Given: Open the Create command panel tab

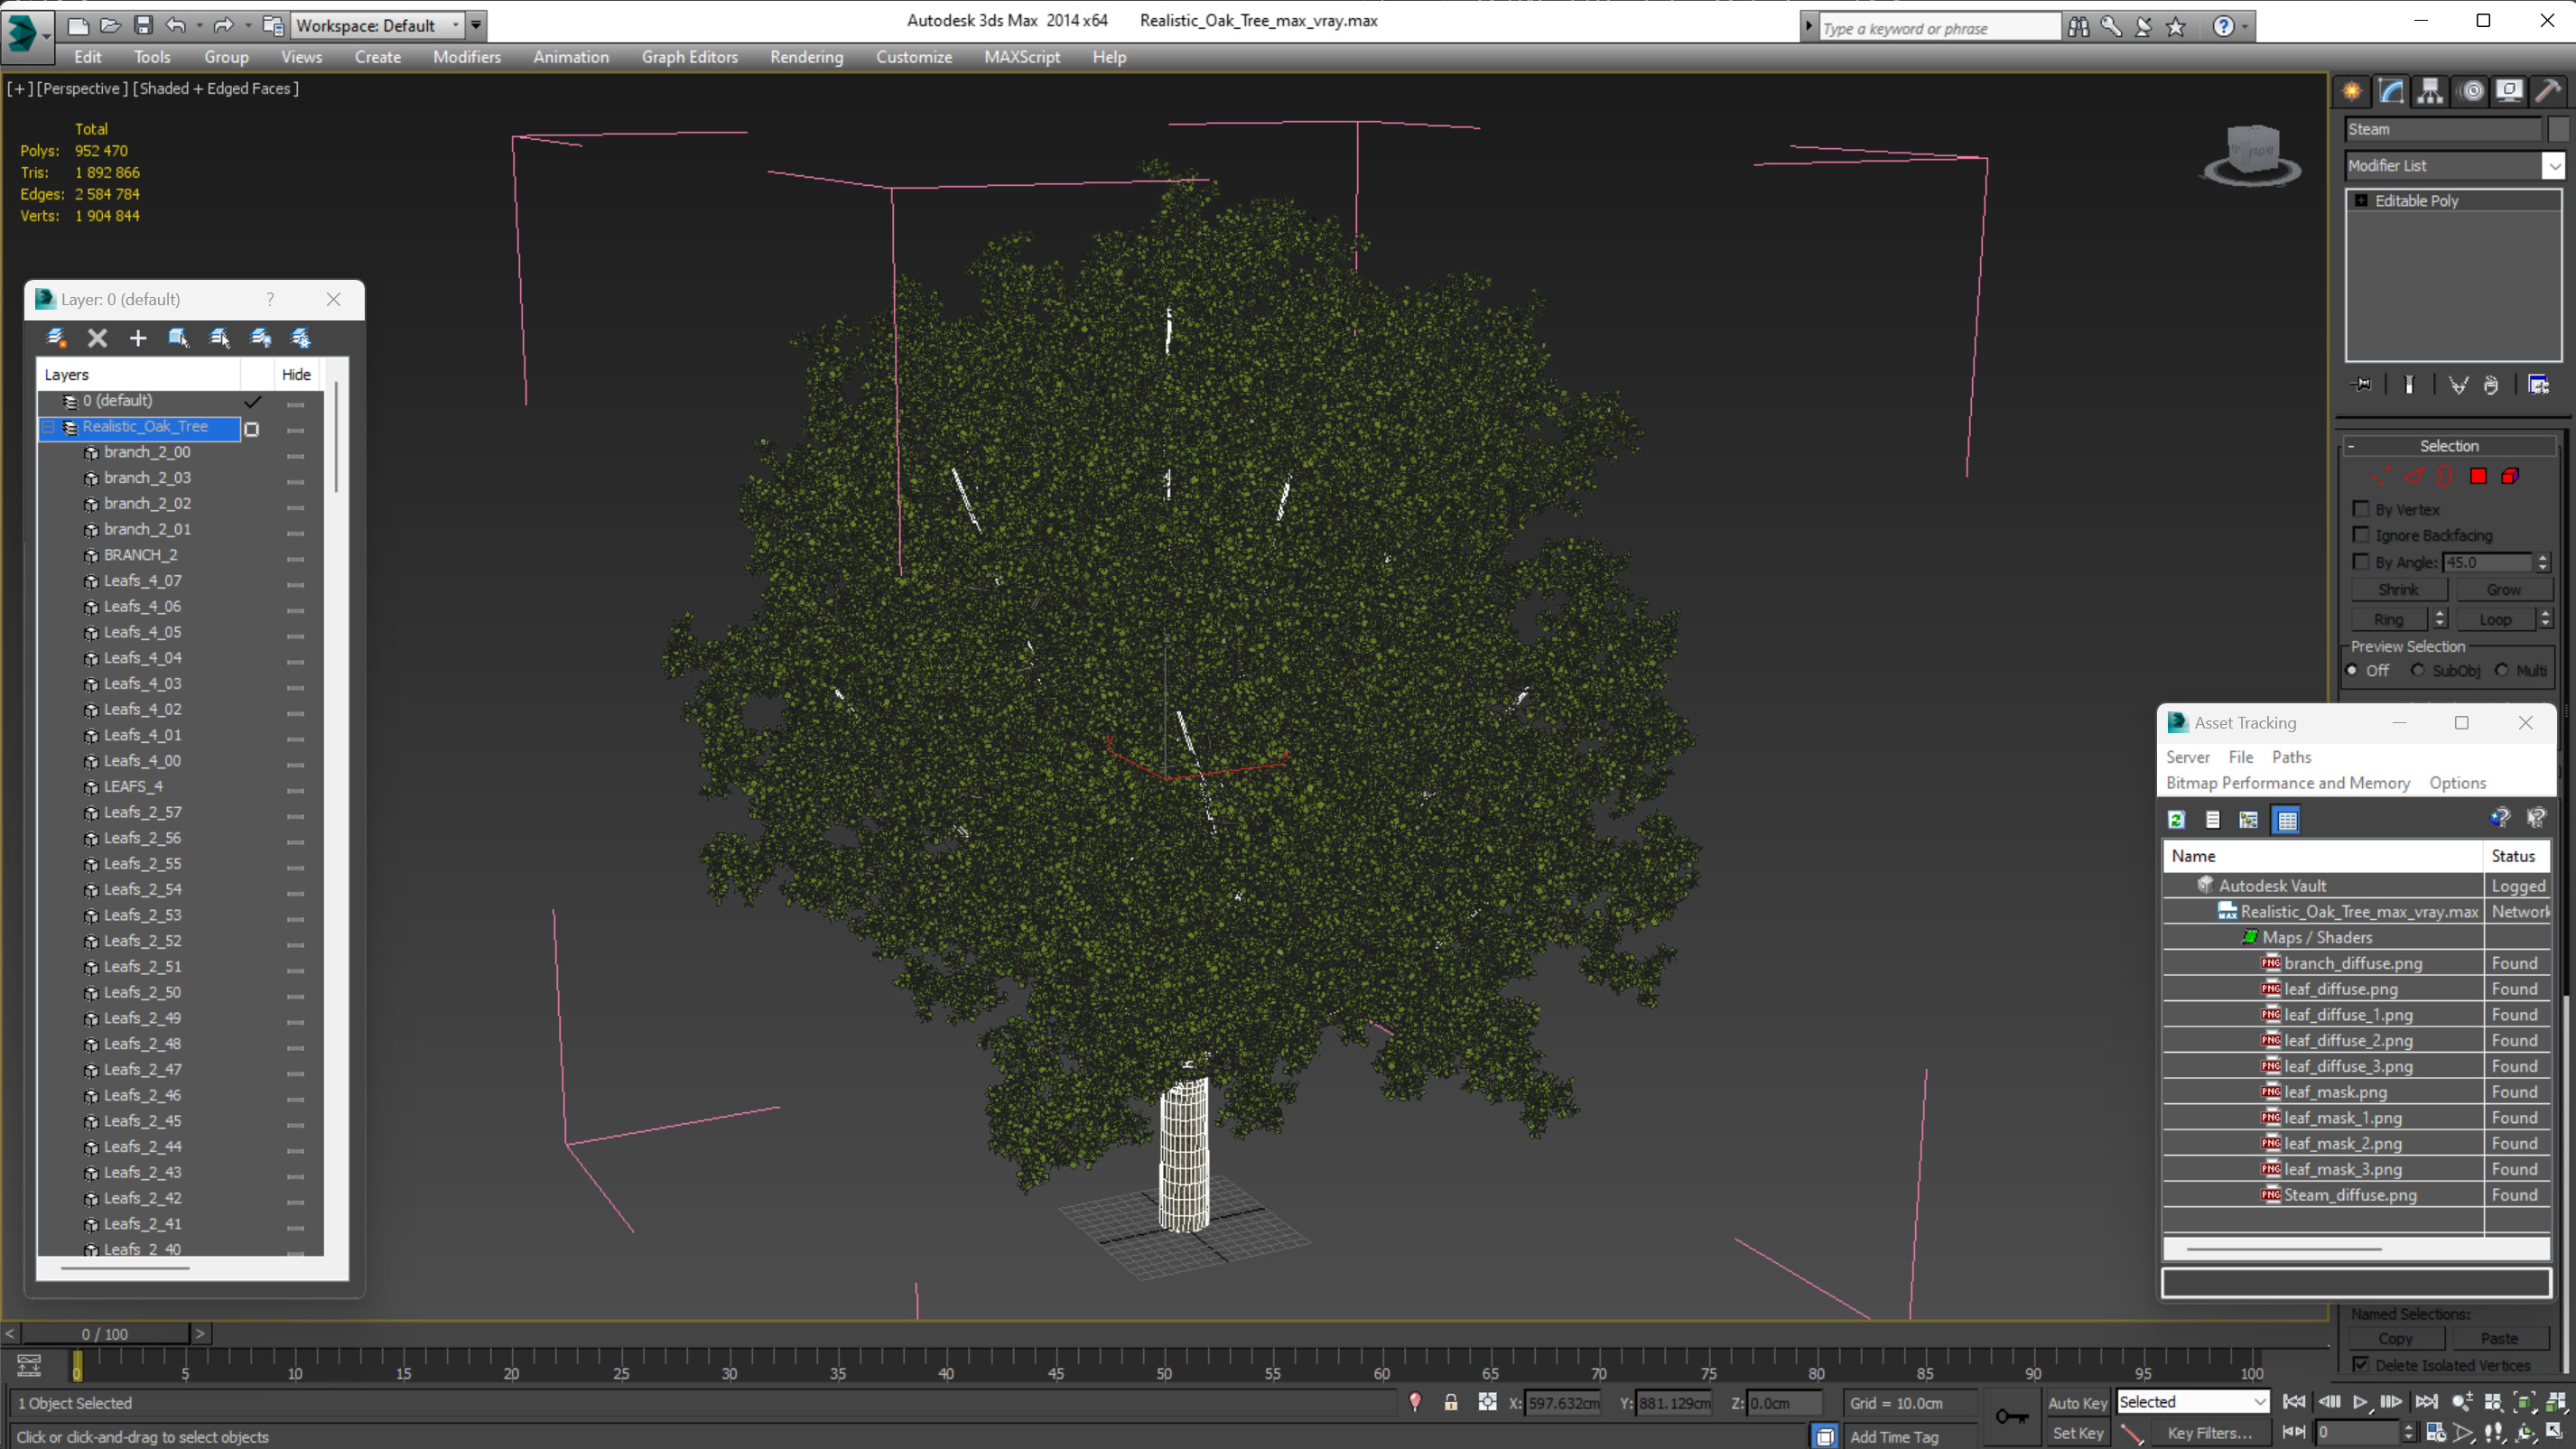Looking at the screenshot, I should click(2352, 91).
